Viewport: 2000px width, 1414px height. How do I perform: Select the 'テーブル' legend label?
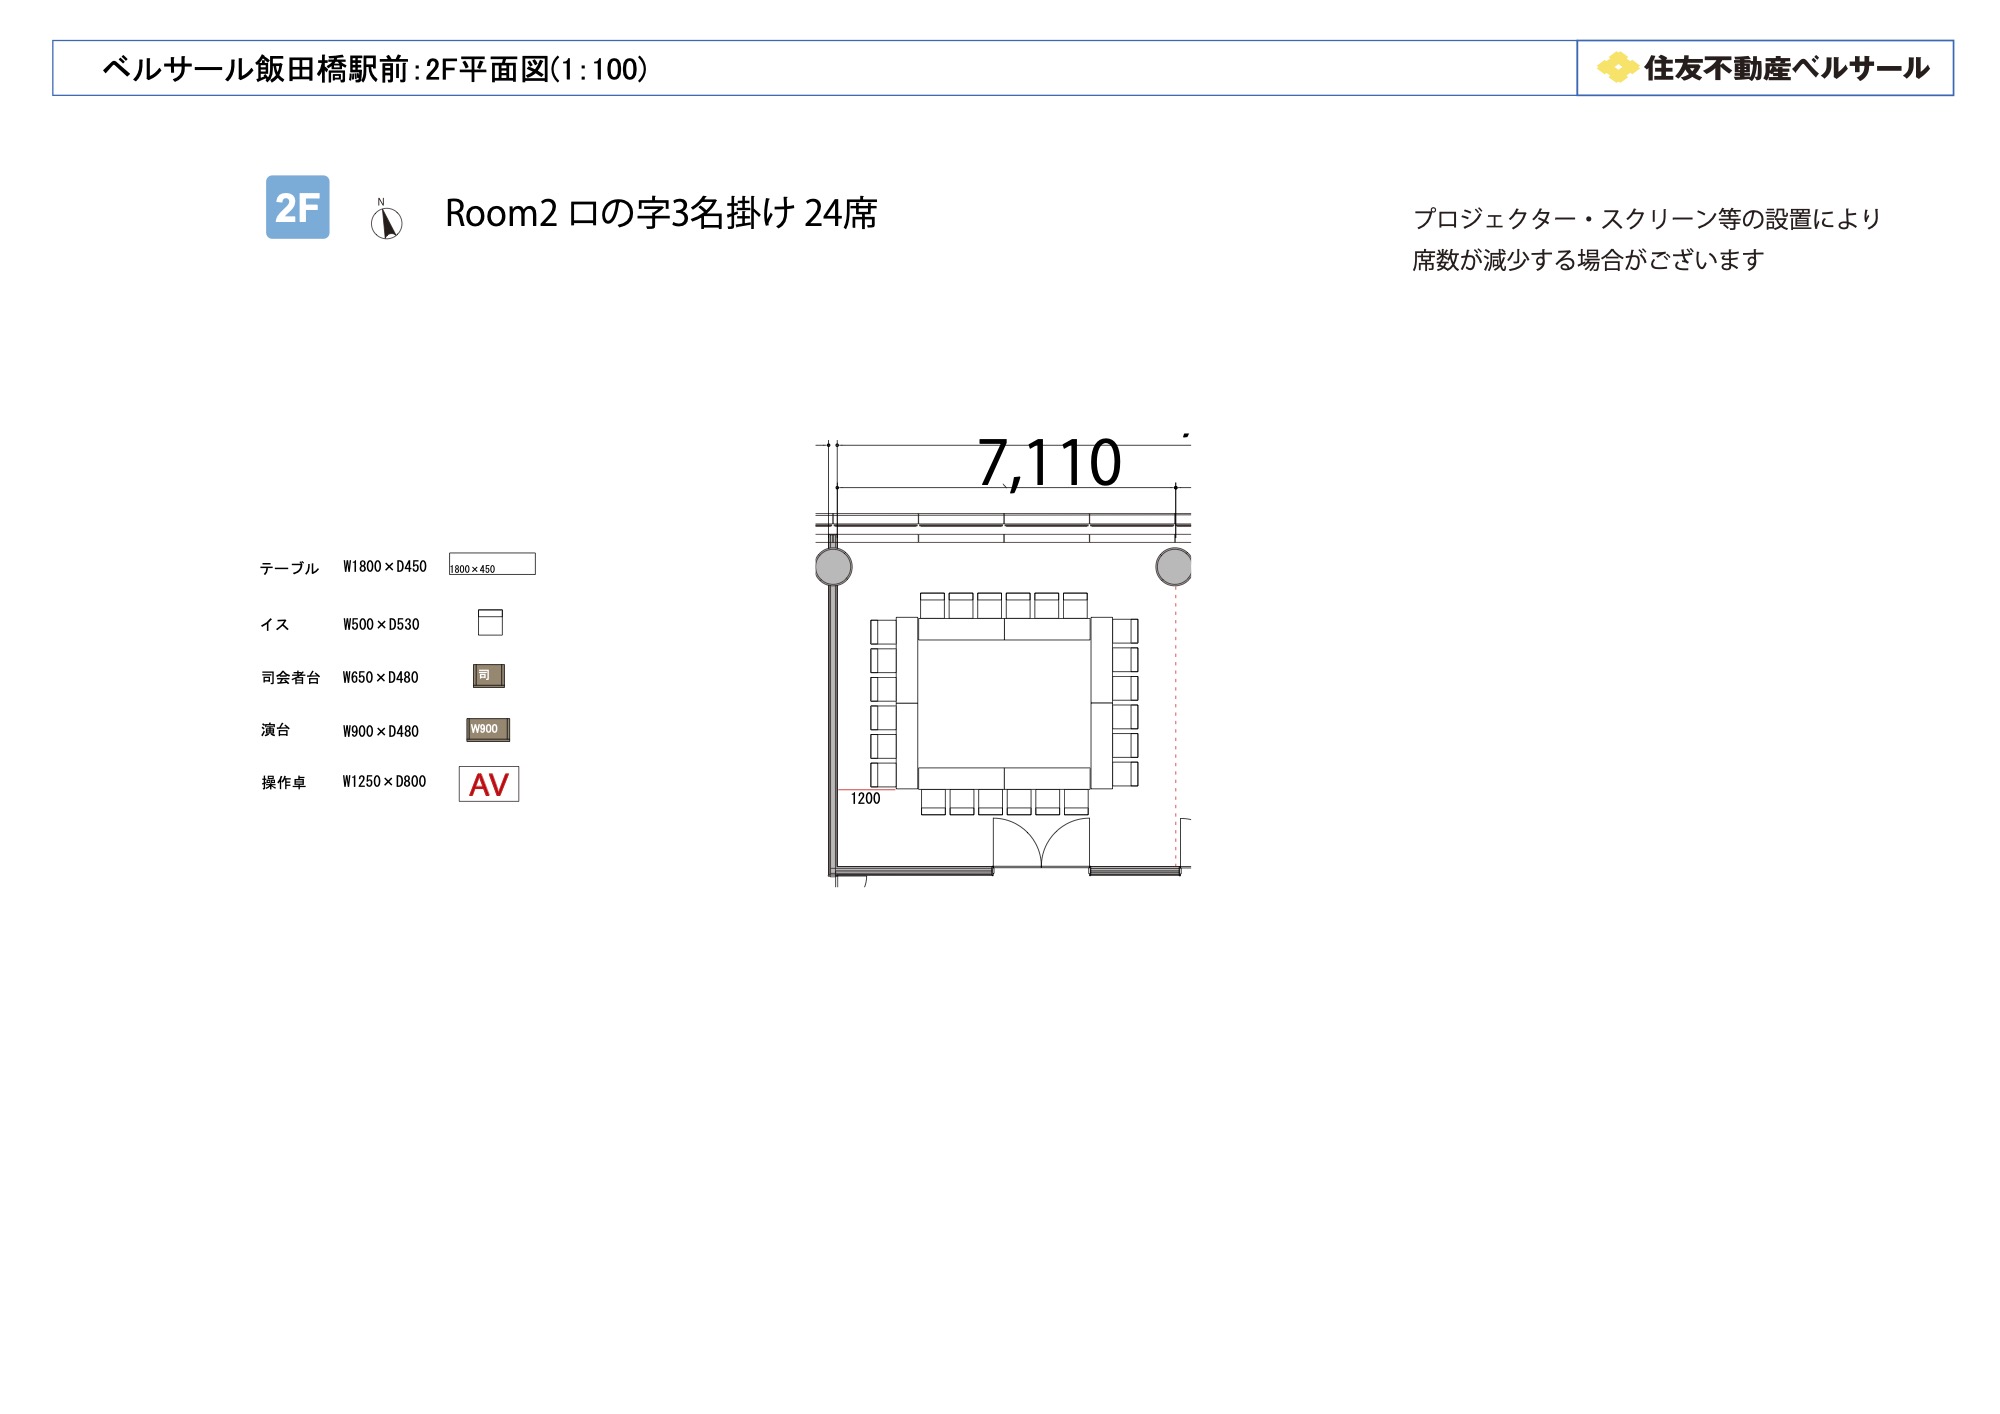click(x=289, y=568)
